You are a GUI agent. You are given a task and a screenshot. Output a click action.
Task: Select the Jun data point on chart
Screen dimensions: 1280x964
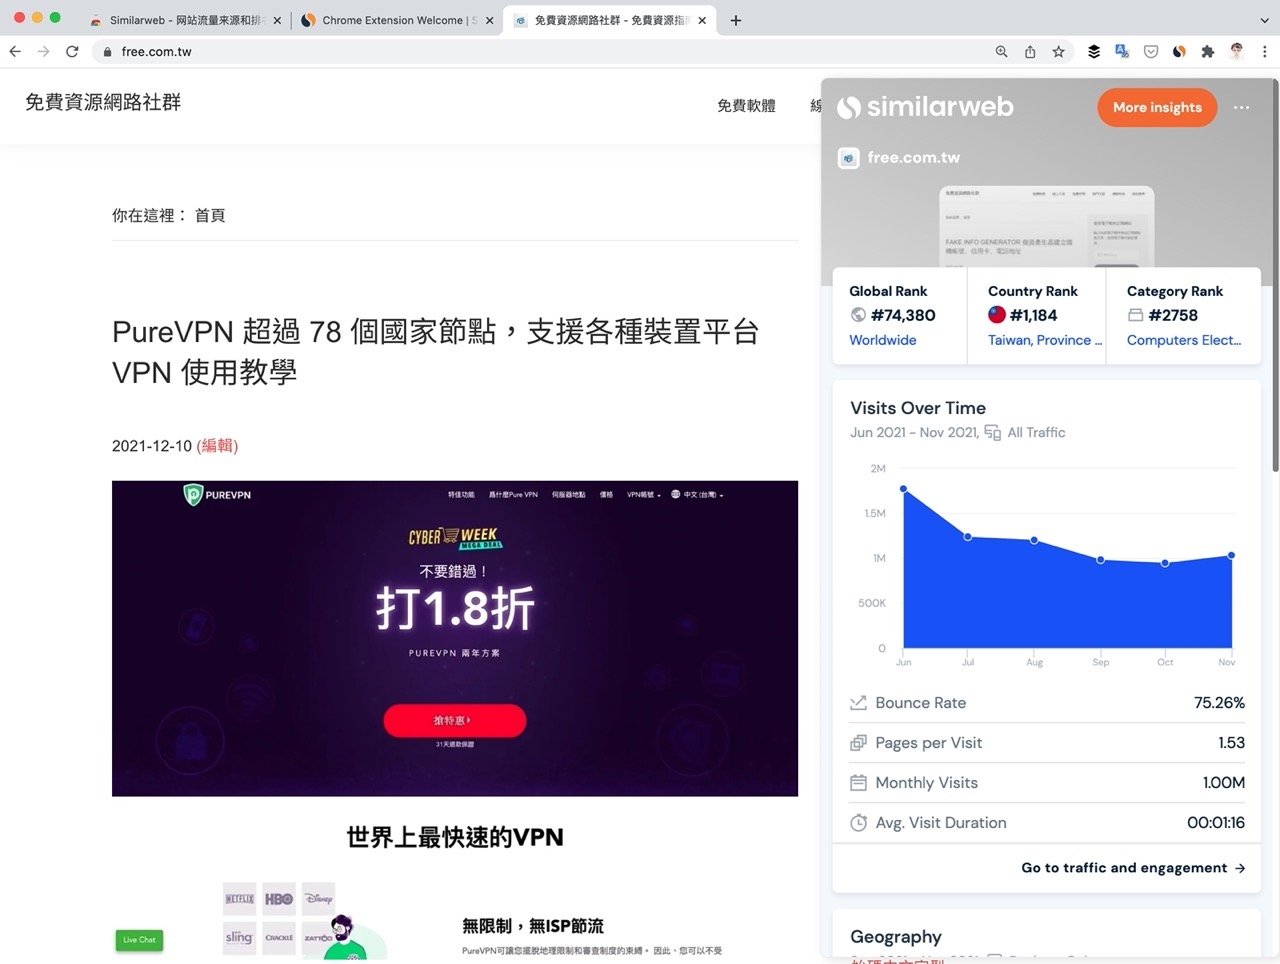[904, 489]
